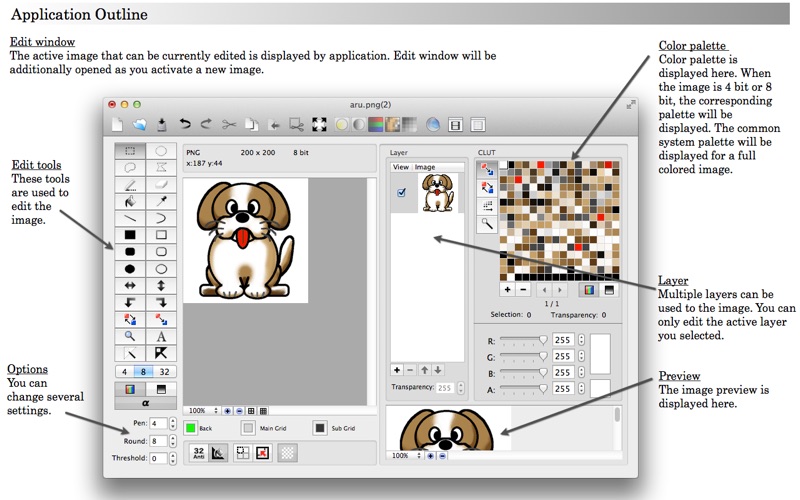Open the preview 100% zoom dropdown
Image resolution: width=800 pixels, height=500 pixels.
click(x=404, y=455)
